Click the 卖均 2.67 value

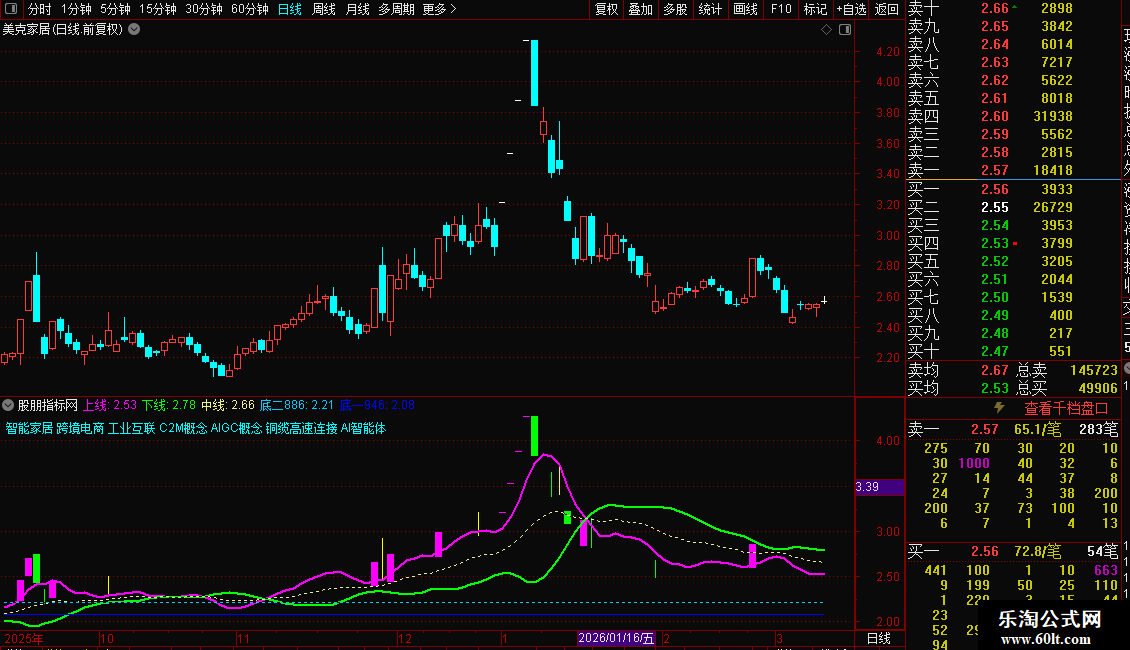pyautogui.click(x=995, y=370)
